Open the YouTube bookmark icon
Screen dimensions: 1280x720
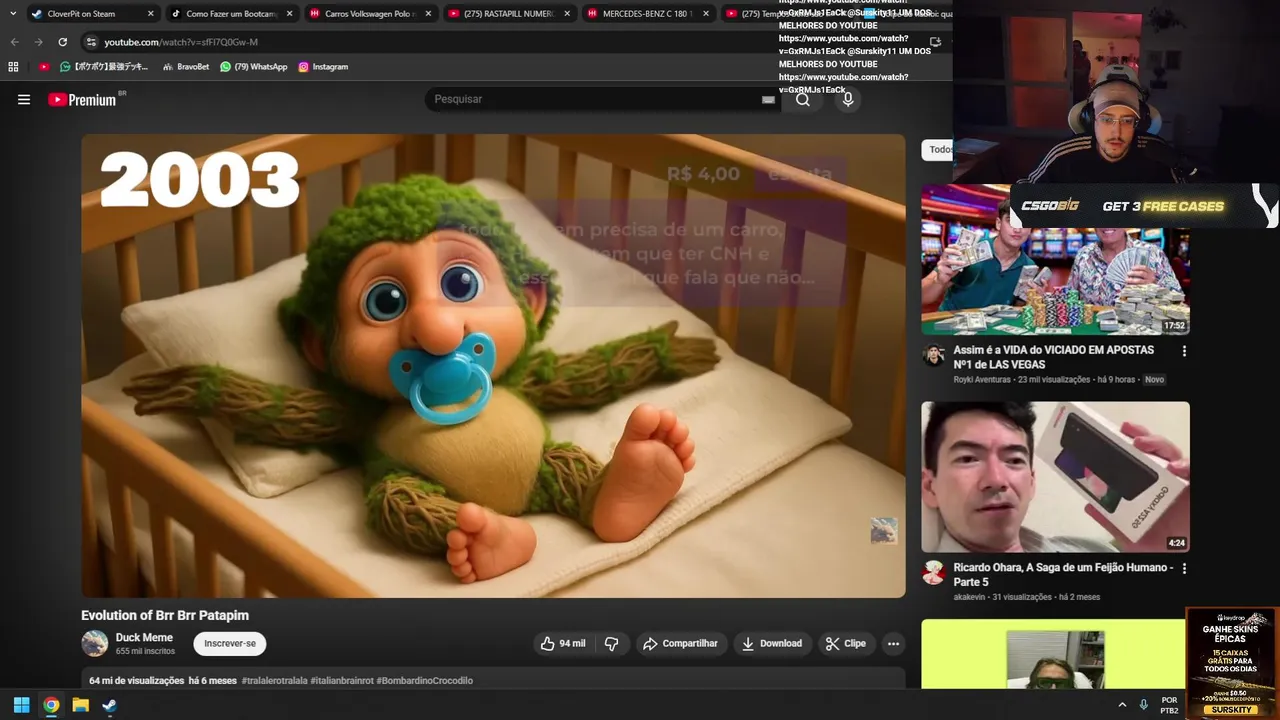tap(44, 67)
